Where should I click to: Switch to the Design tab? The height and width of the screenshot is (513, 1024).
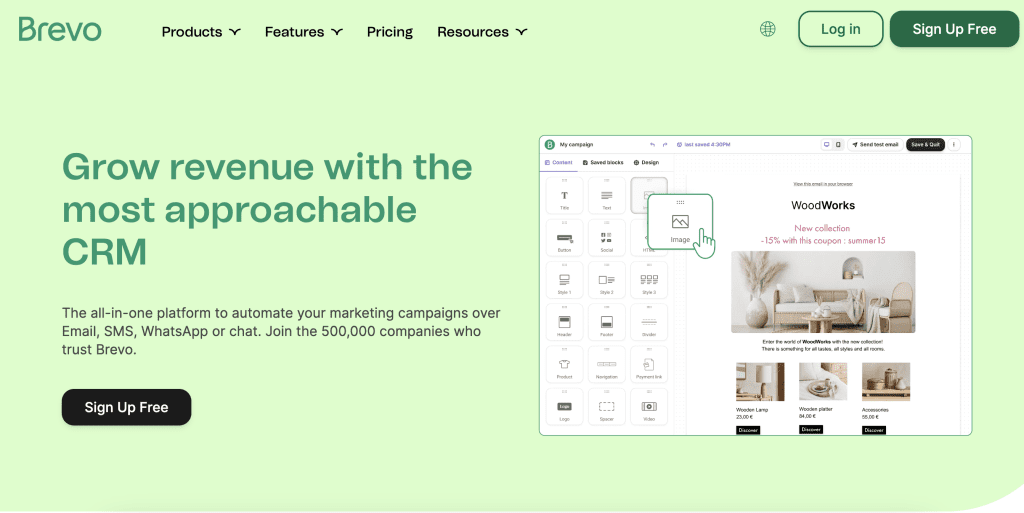[x=646, y=163]
